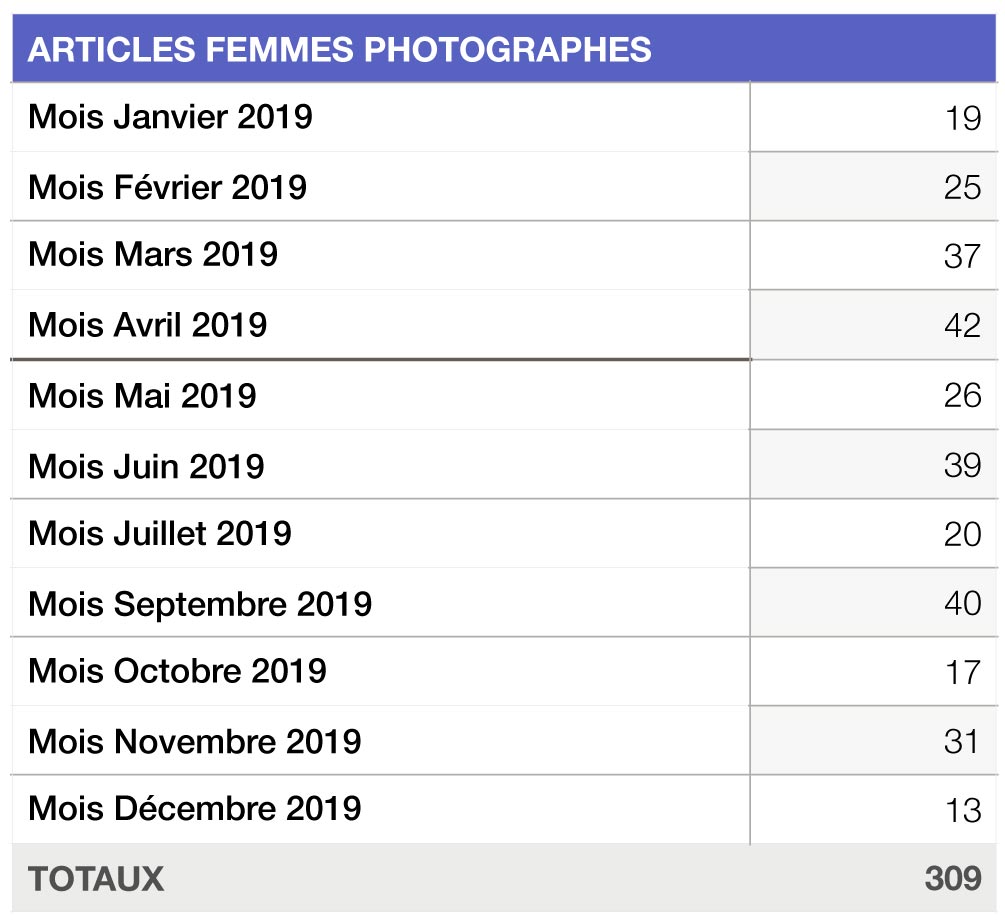Click the Mois Mai 2019 cell
The height and width of the screenshot is (924, 1005).
pyautogui.click(x=381, y=395)
